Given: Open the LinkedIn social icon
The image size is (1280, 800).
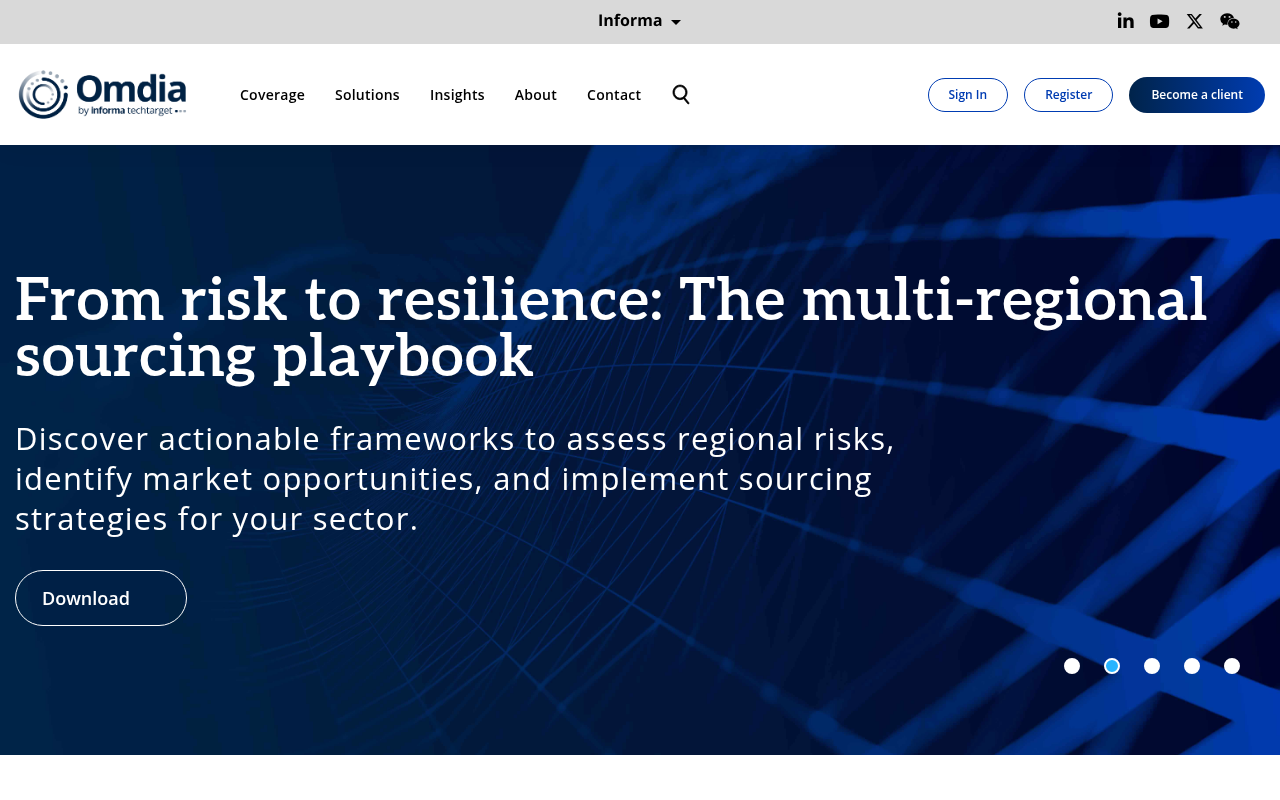Looking at the screenshot, I should point(1125,21).
